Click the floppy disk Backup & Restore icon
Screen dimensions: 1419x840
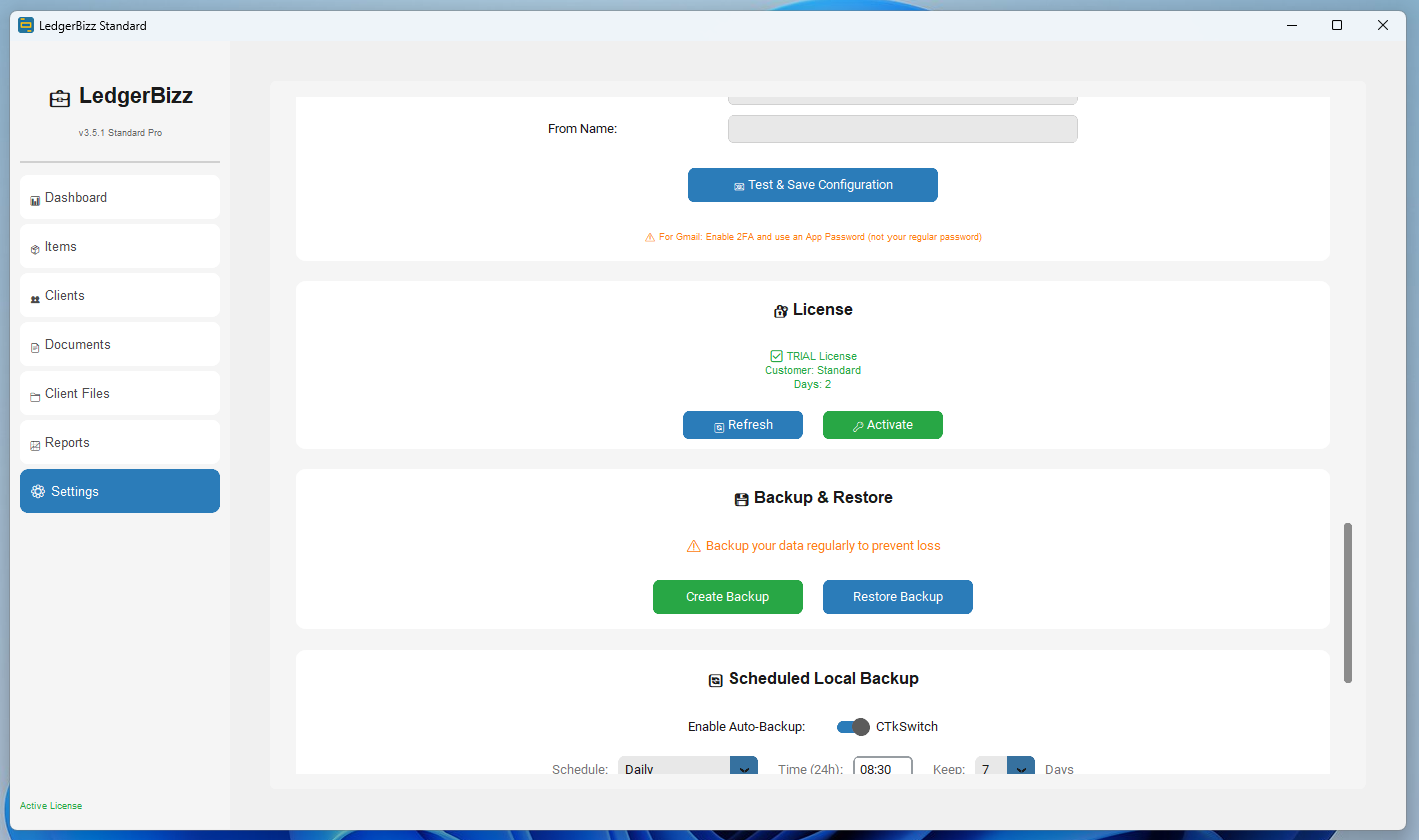pyautogui.click(x=741, y=499)
